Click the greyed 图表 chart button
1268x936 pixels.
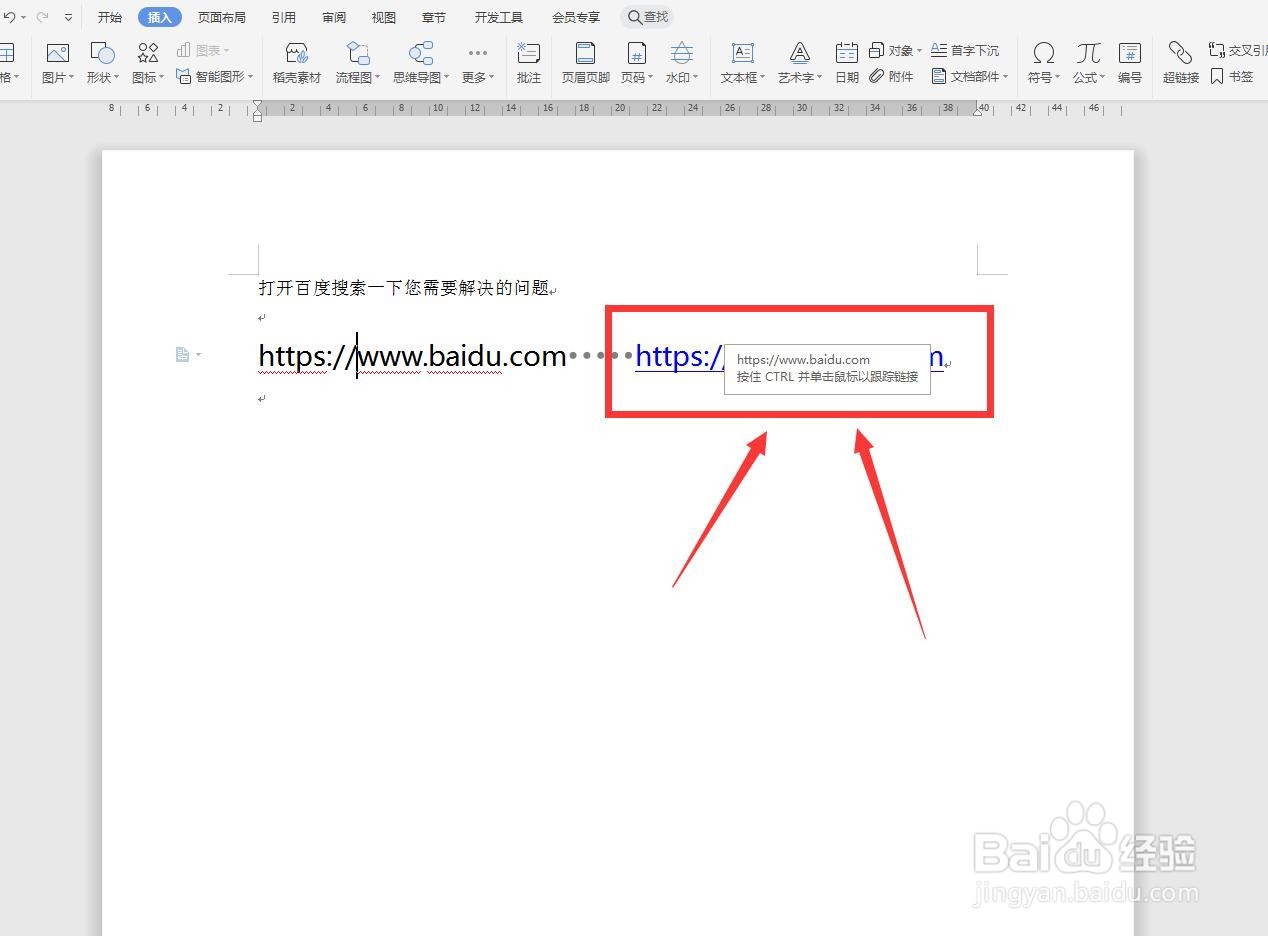[x=202, y=50]
